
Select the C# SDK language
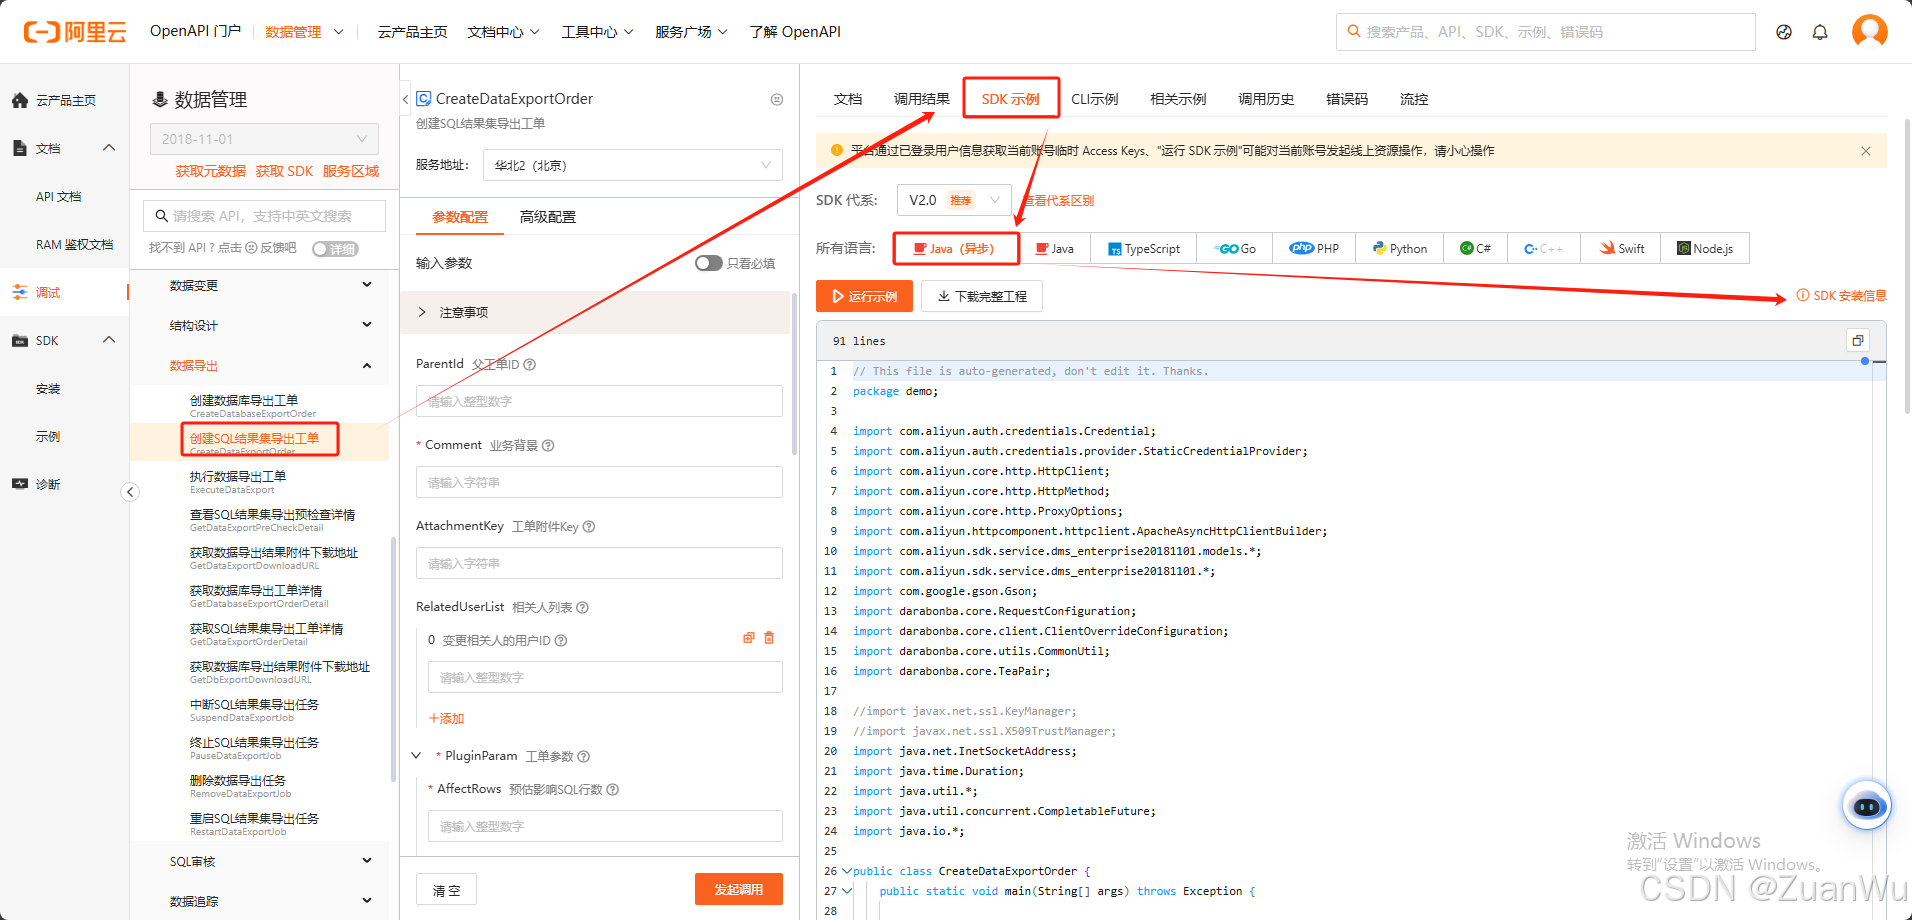pyautogui.click(x=1474, y=248)
